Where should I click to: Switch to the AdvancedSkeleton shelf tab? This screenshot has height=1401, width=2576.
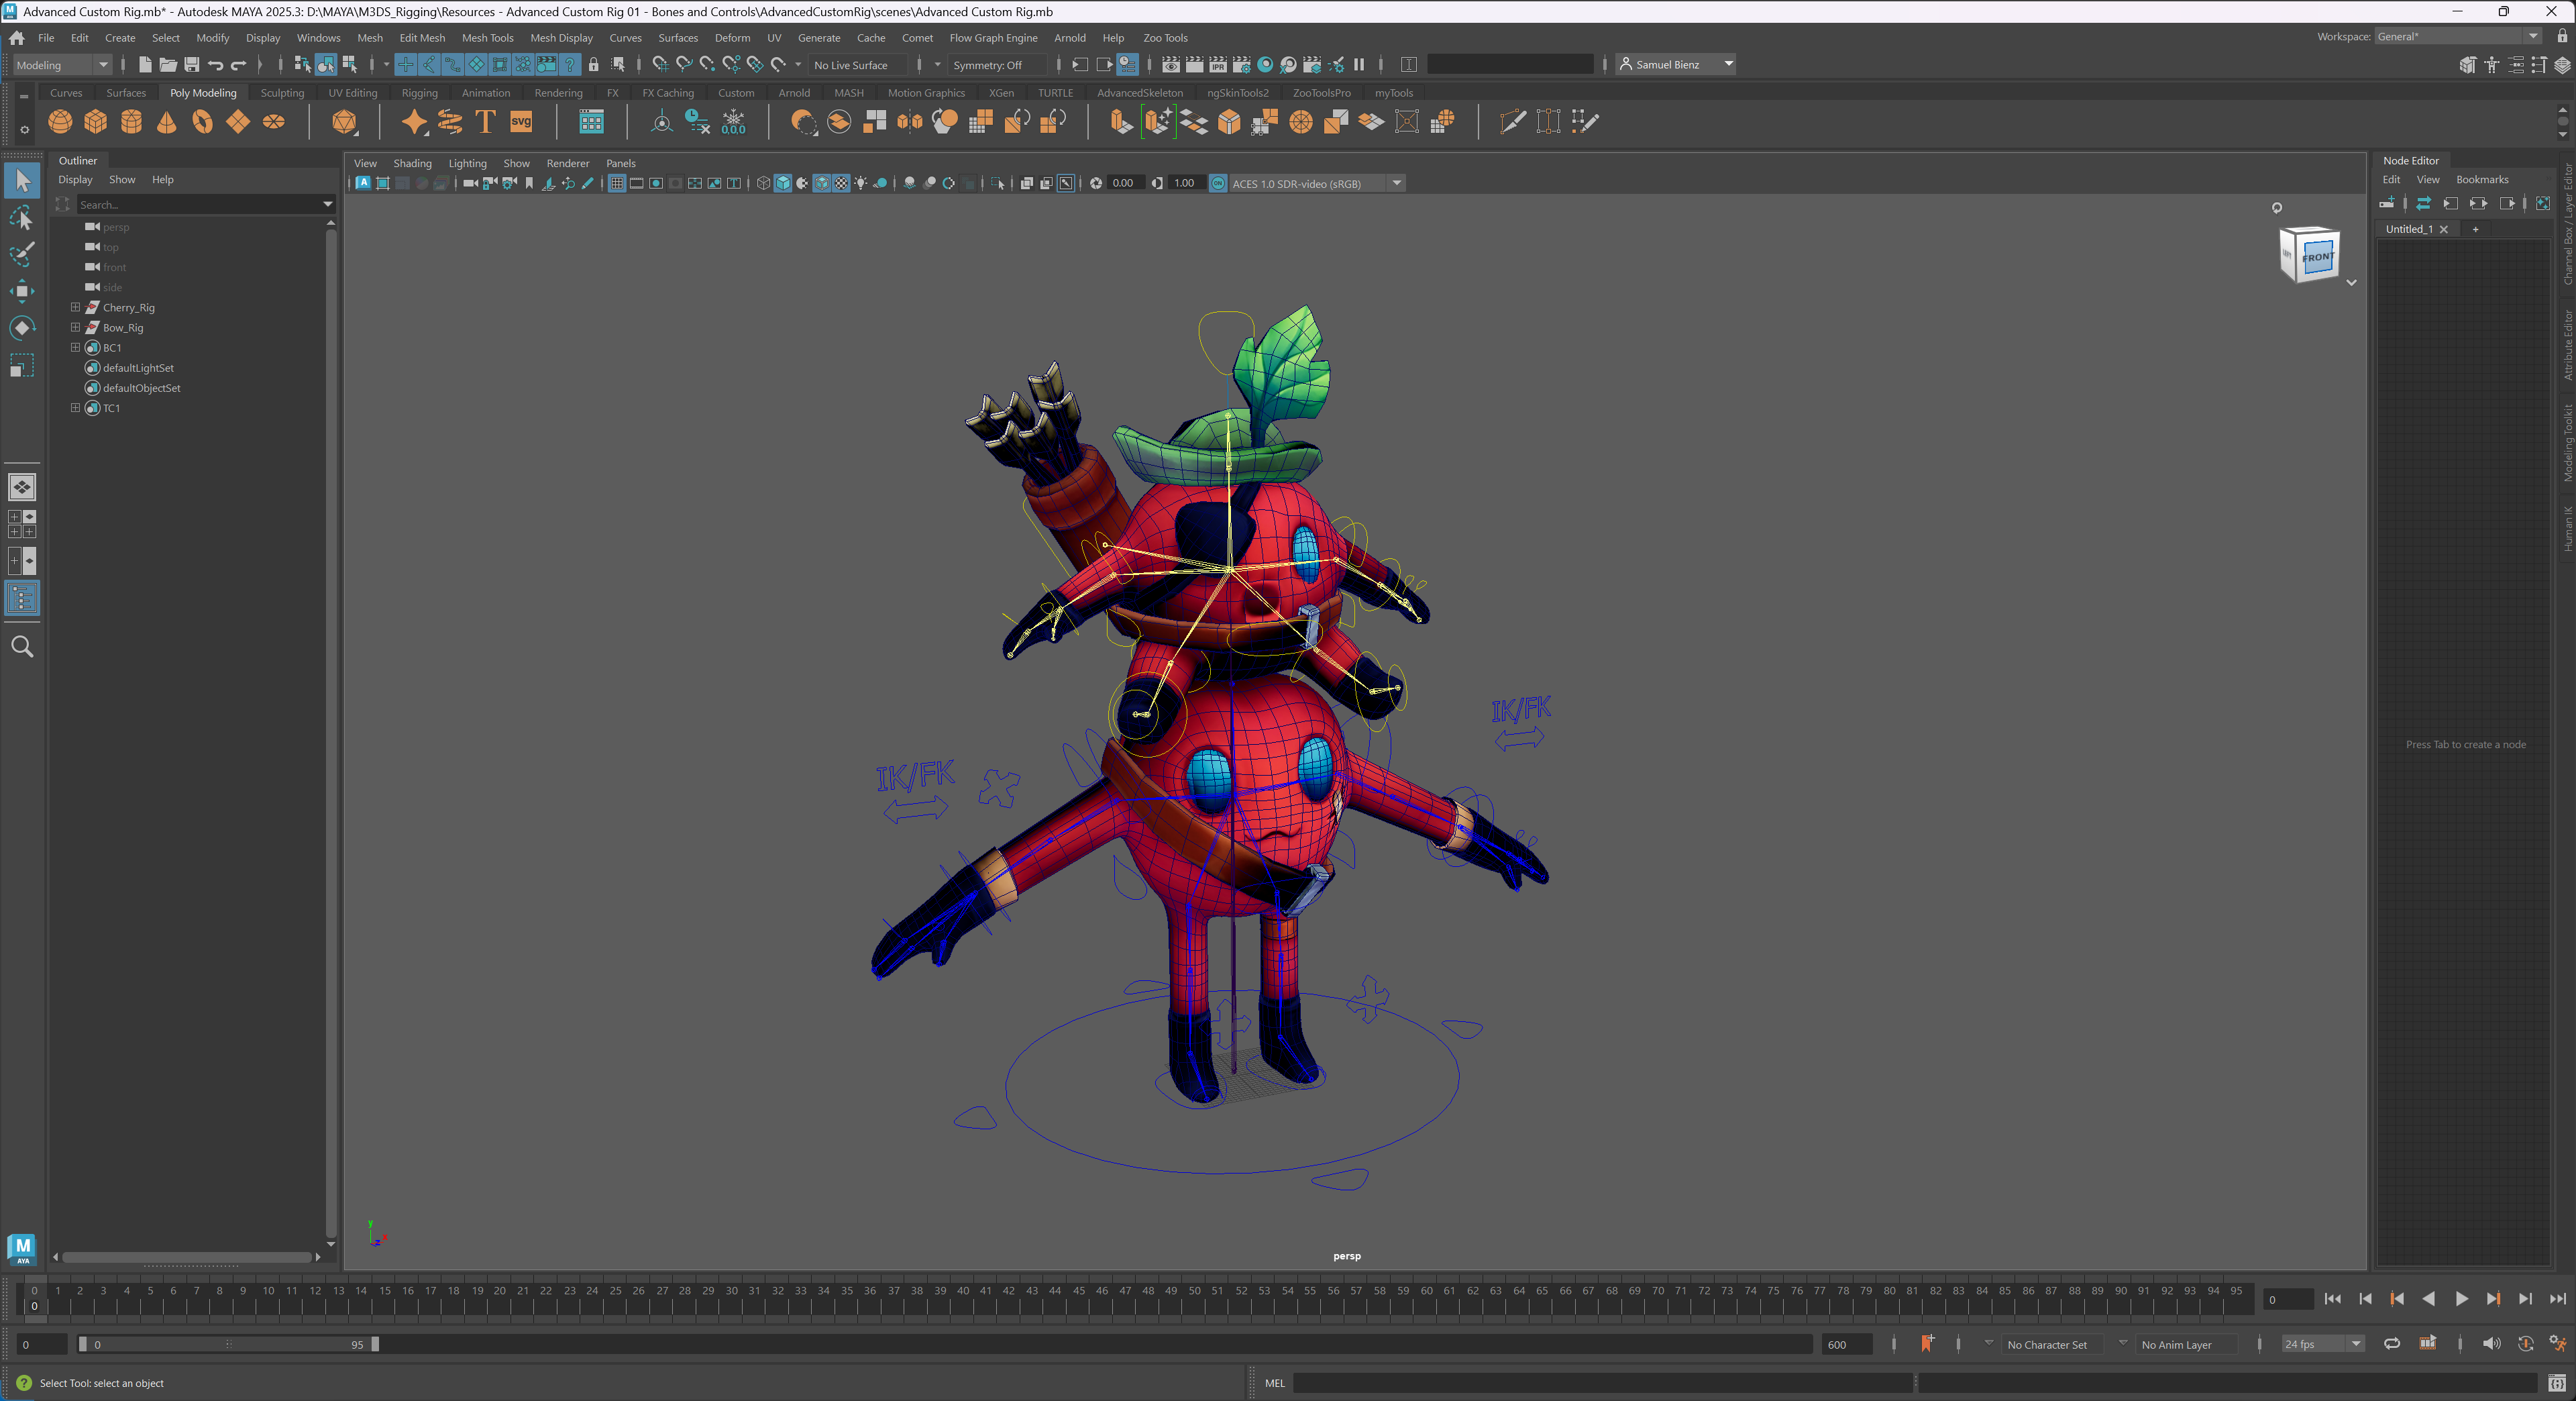[1139, 93]
